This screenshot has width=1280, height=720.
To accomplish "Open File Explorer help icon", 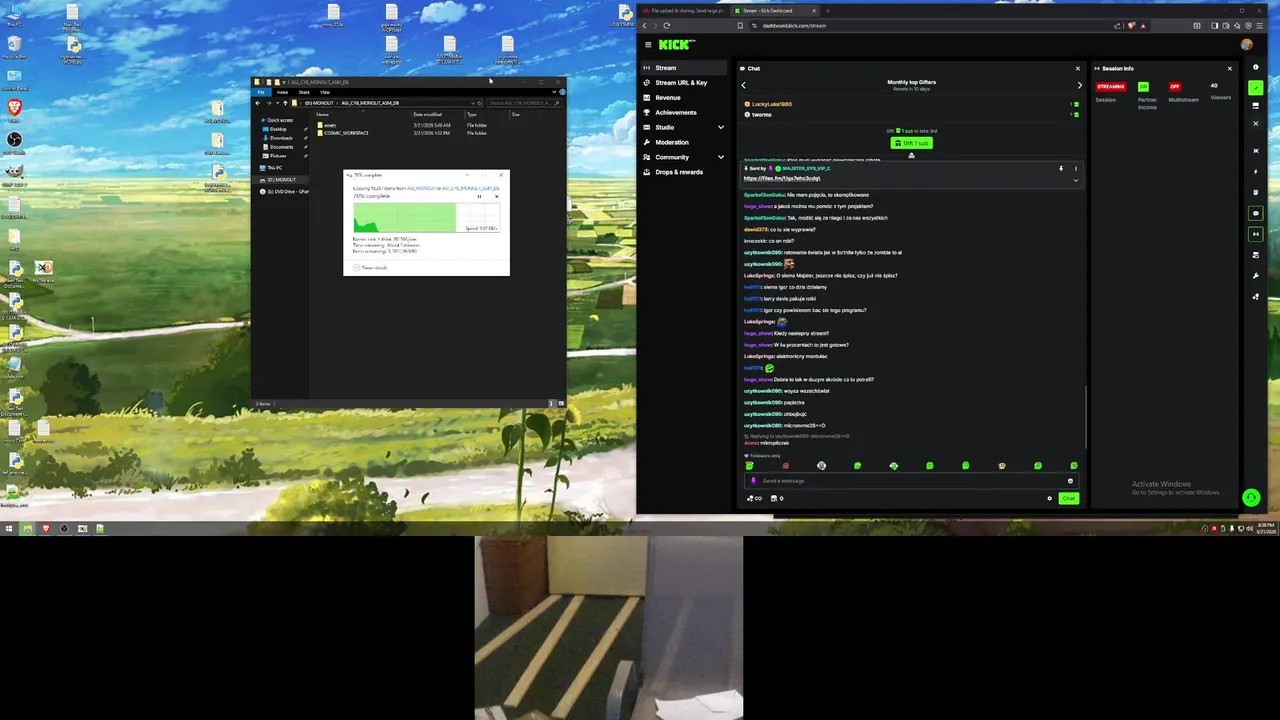I will (x=562, y=92).
